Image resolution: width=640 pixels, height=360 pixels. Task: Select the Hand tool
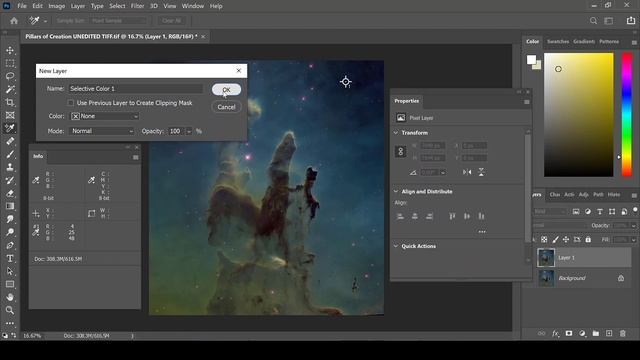pos(10,297)
